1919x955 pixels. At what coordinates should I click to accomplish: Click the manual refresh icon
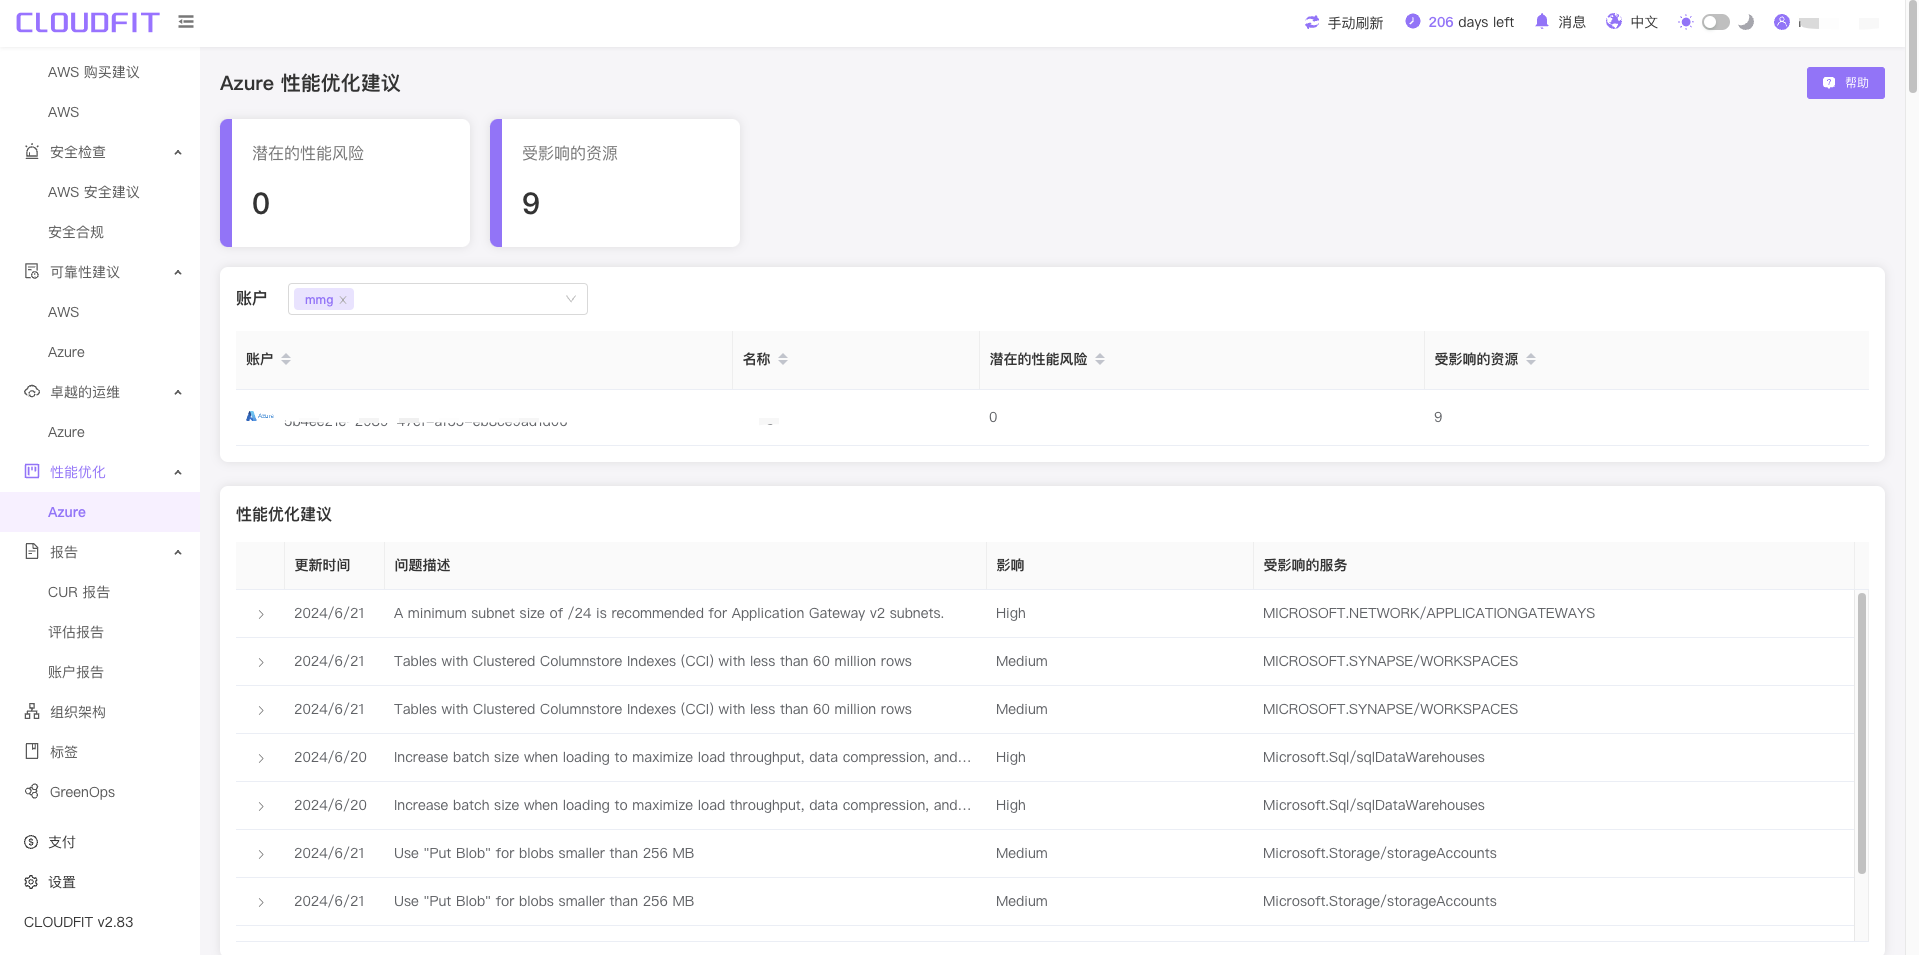(1312, 22)
